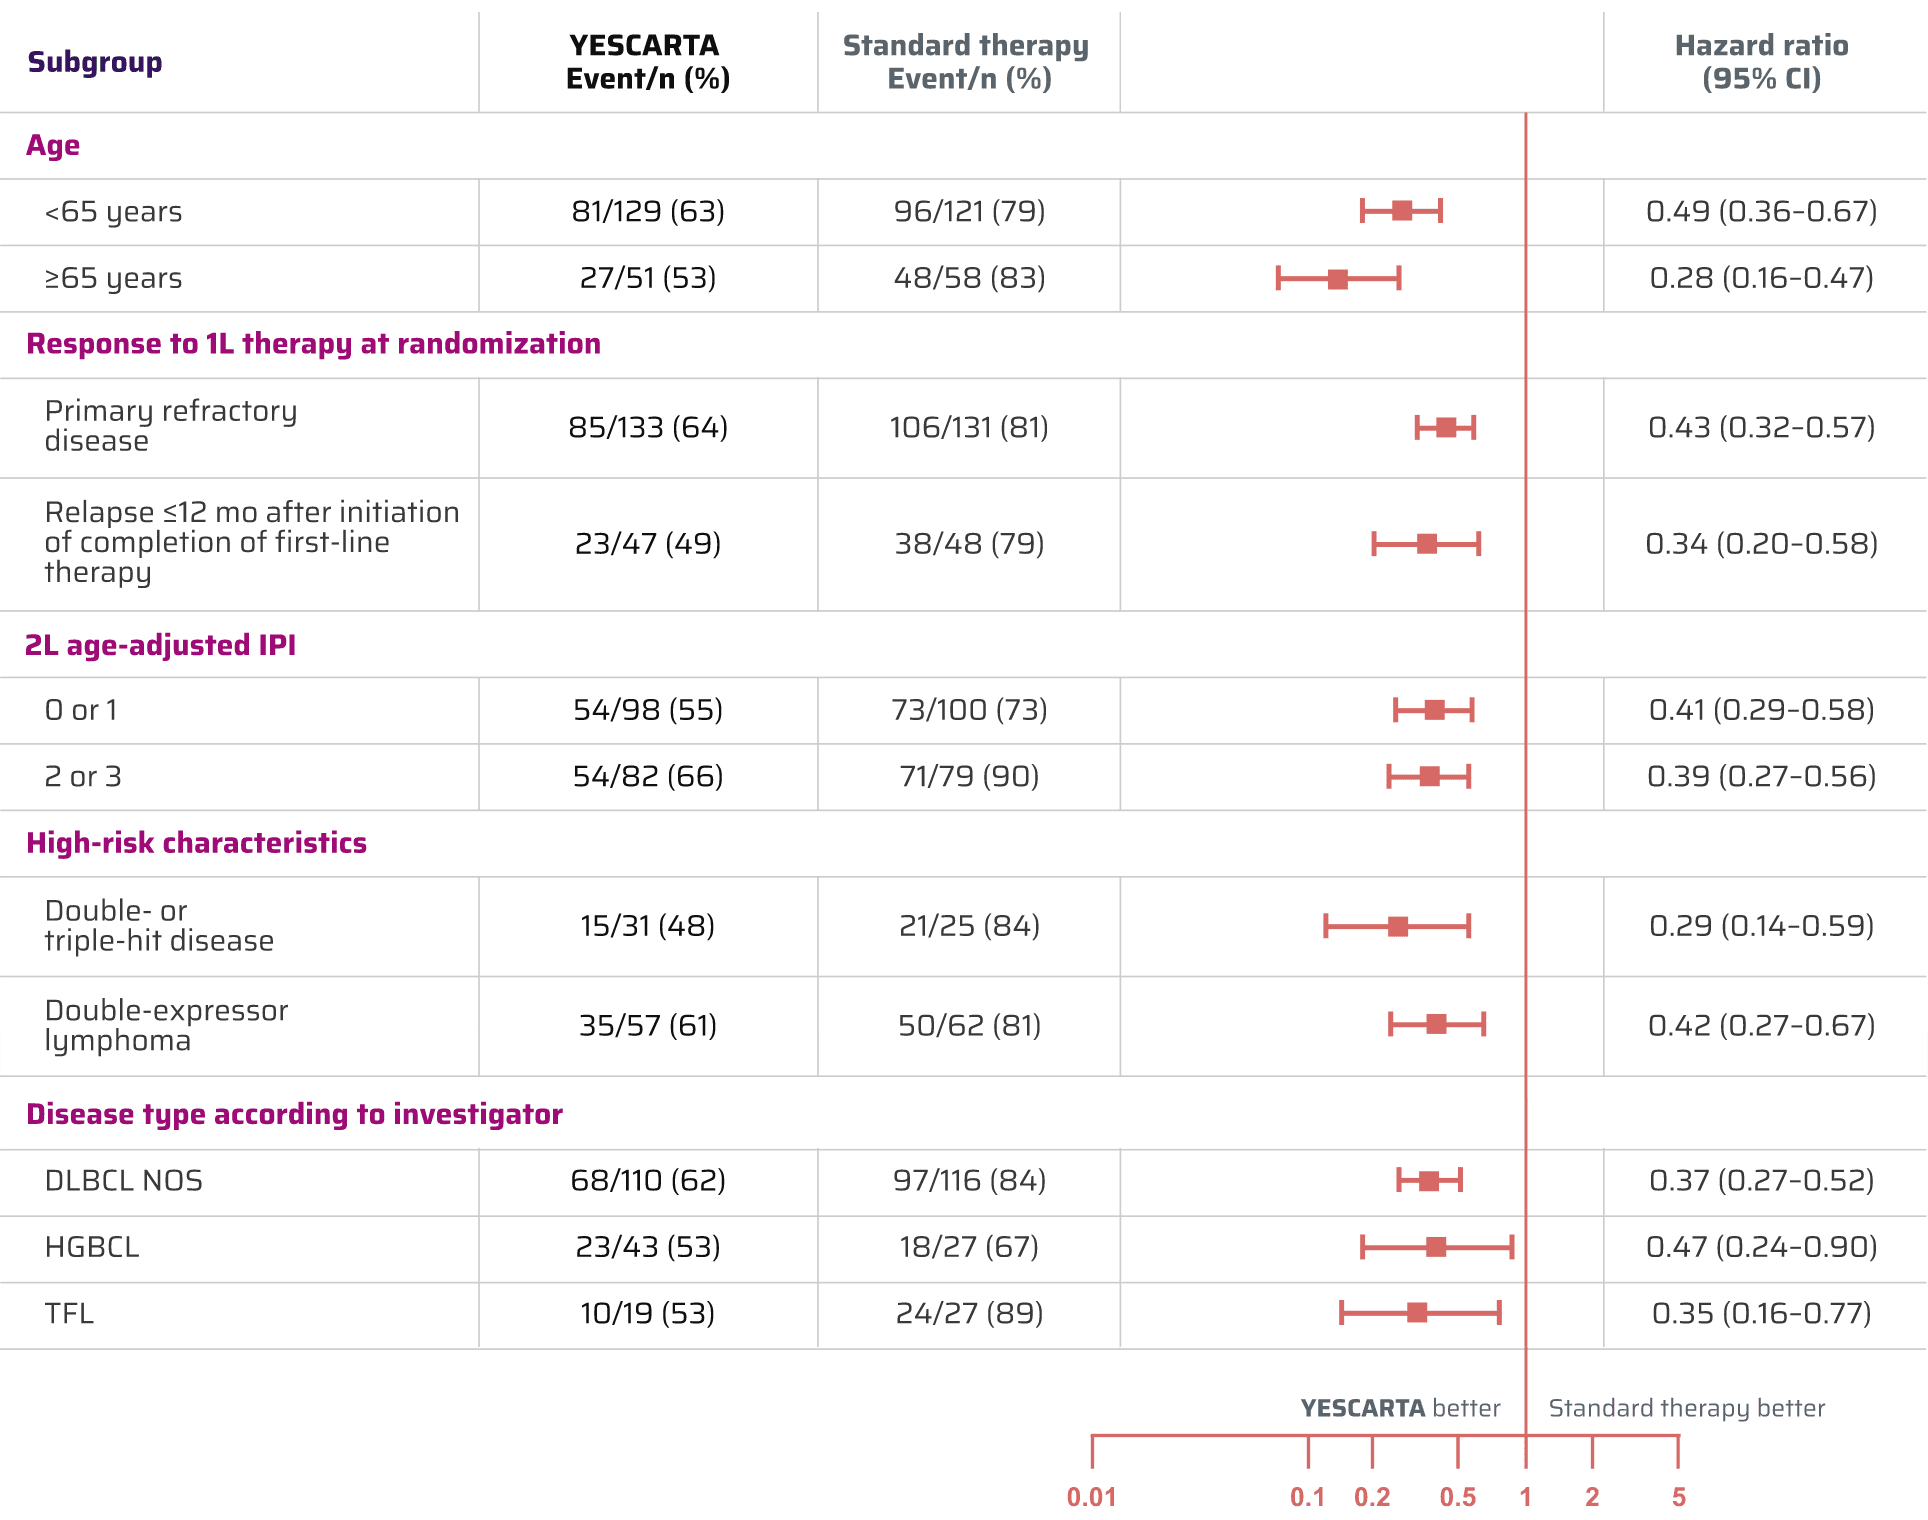Viewport: 1928px width, 1520px height.
Task: Click hazard ratio 0.34 (0.20-0.58) value
Action: tap(1761, 544)
